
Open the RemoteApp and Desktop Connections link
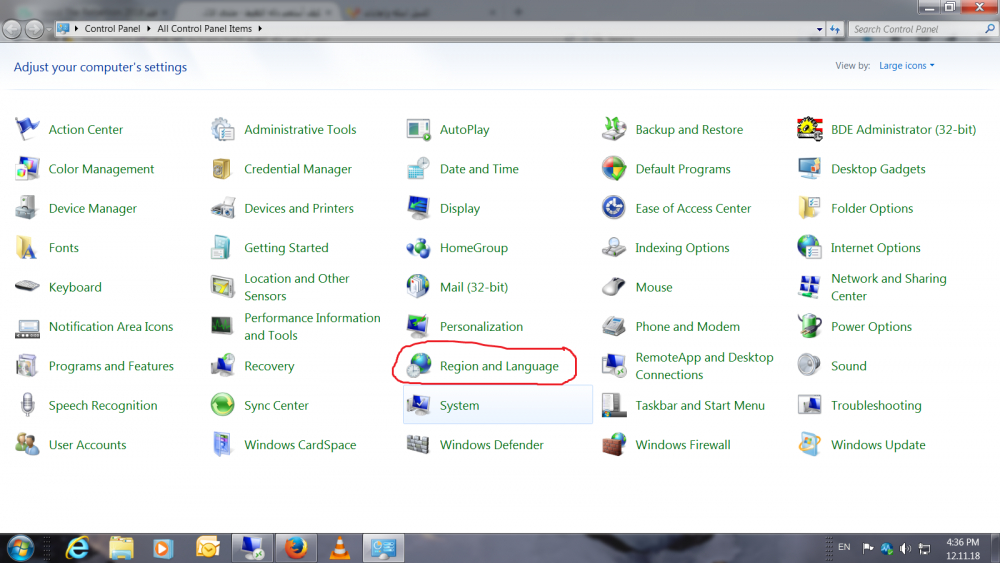(x=704, y=366)
